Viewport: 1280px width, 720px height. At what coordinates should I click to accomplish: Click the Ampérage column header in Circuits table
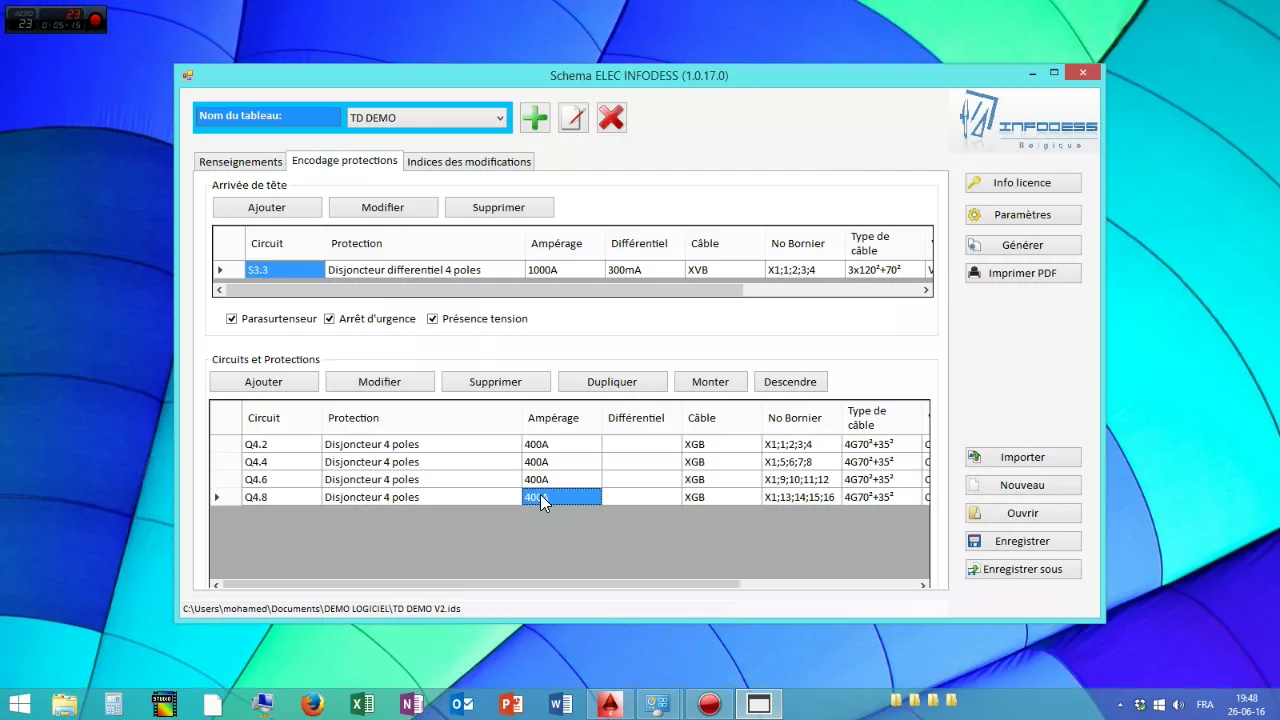tap(561, 418)
